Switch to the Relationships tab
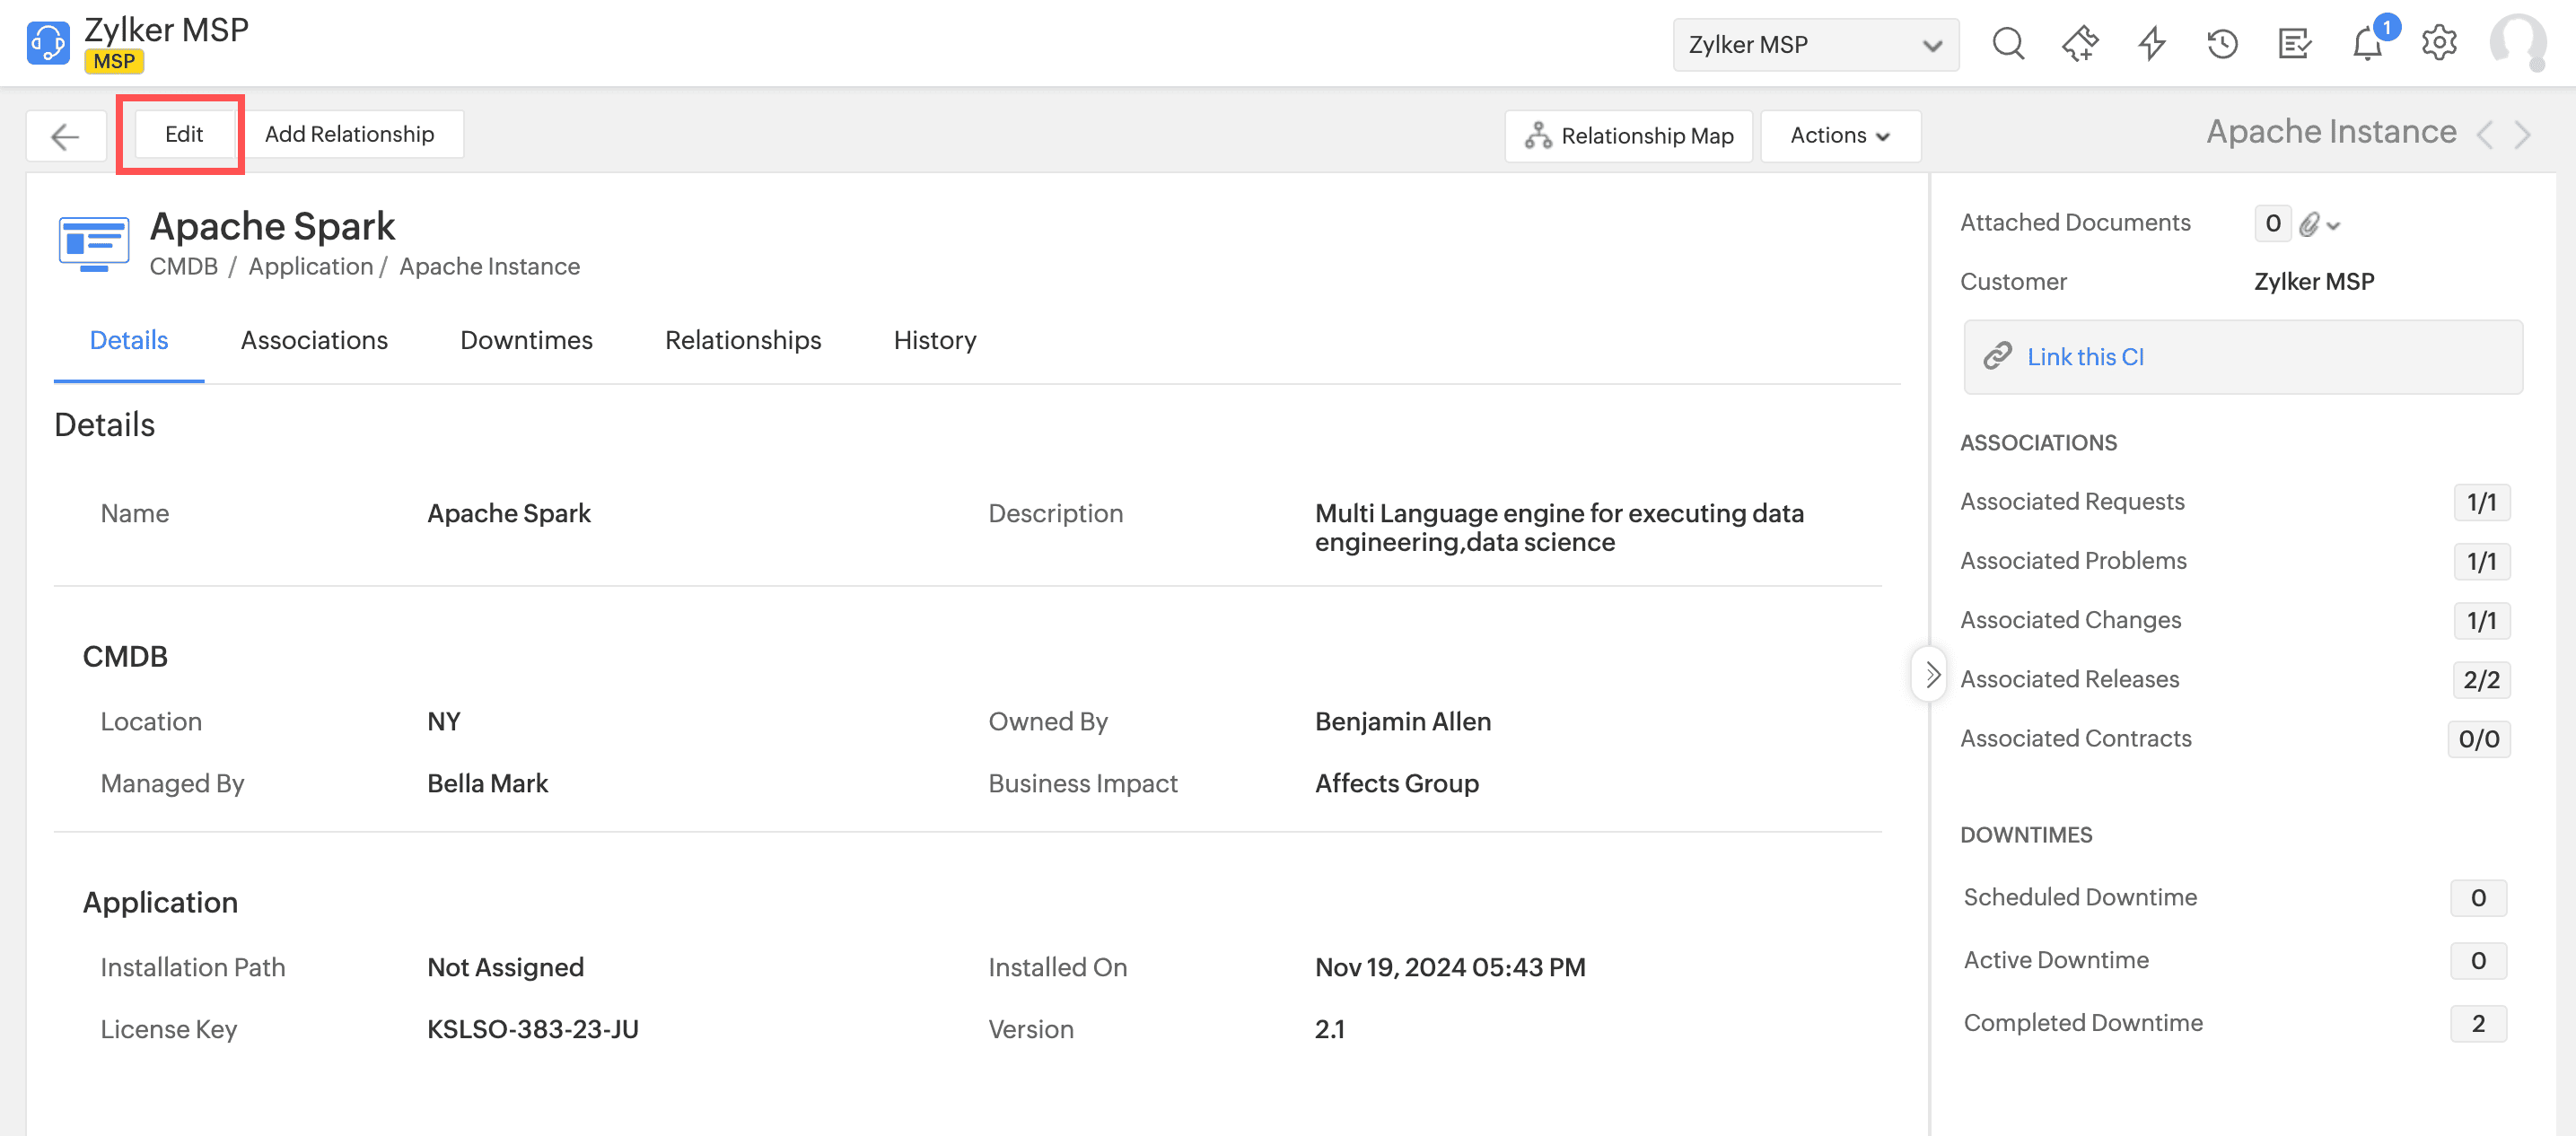Image resolution: width=2576 pixels, height=1136 pixels. pyautogui.click(x=742, y=340)
